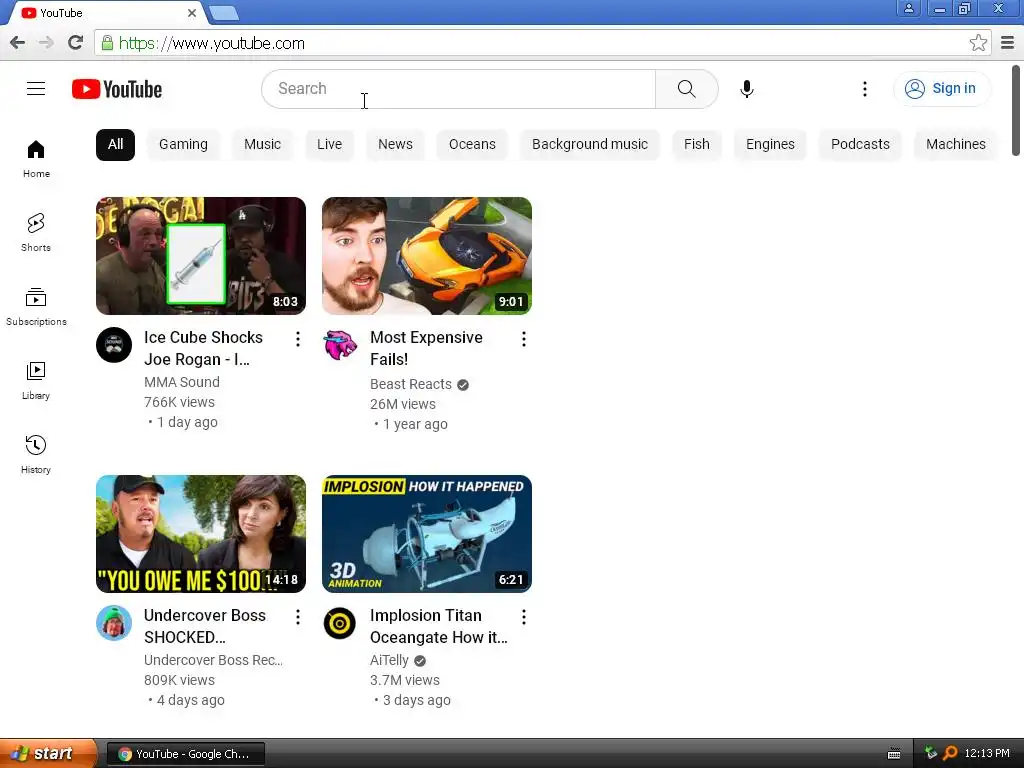Open the new tab button
The width and height of the screenshot is (1024, 768).
pyautogui.click(x=224, y=12)
